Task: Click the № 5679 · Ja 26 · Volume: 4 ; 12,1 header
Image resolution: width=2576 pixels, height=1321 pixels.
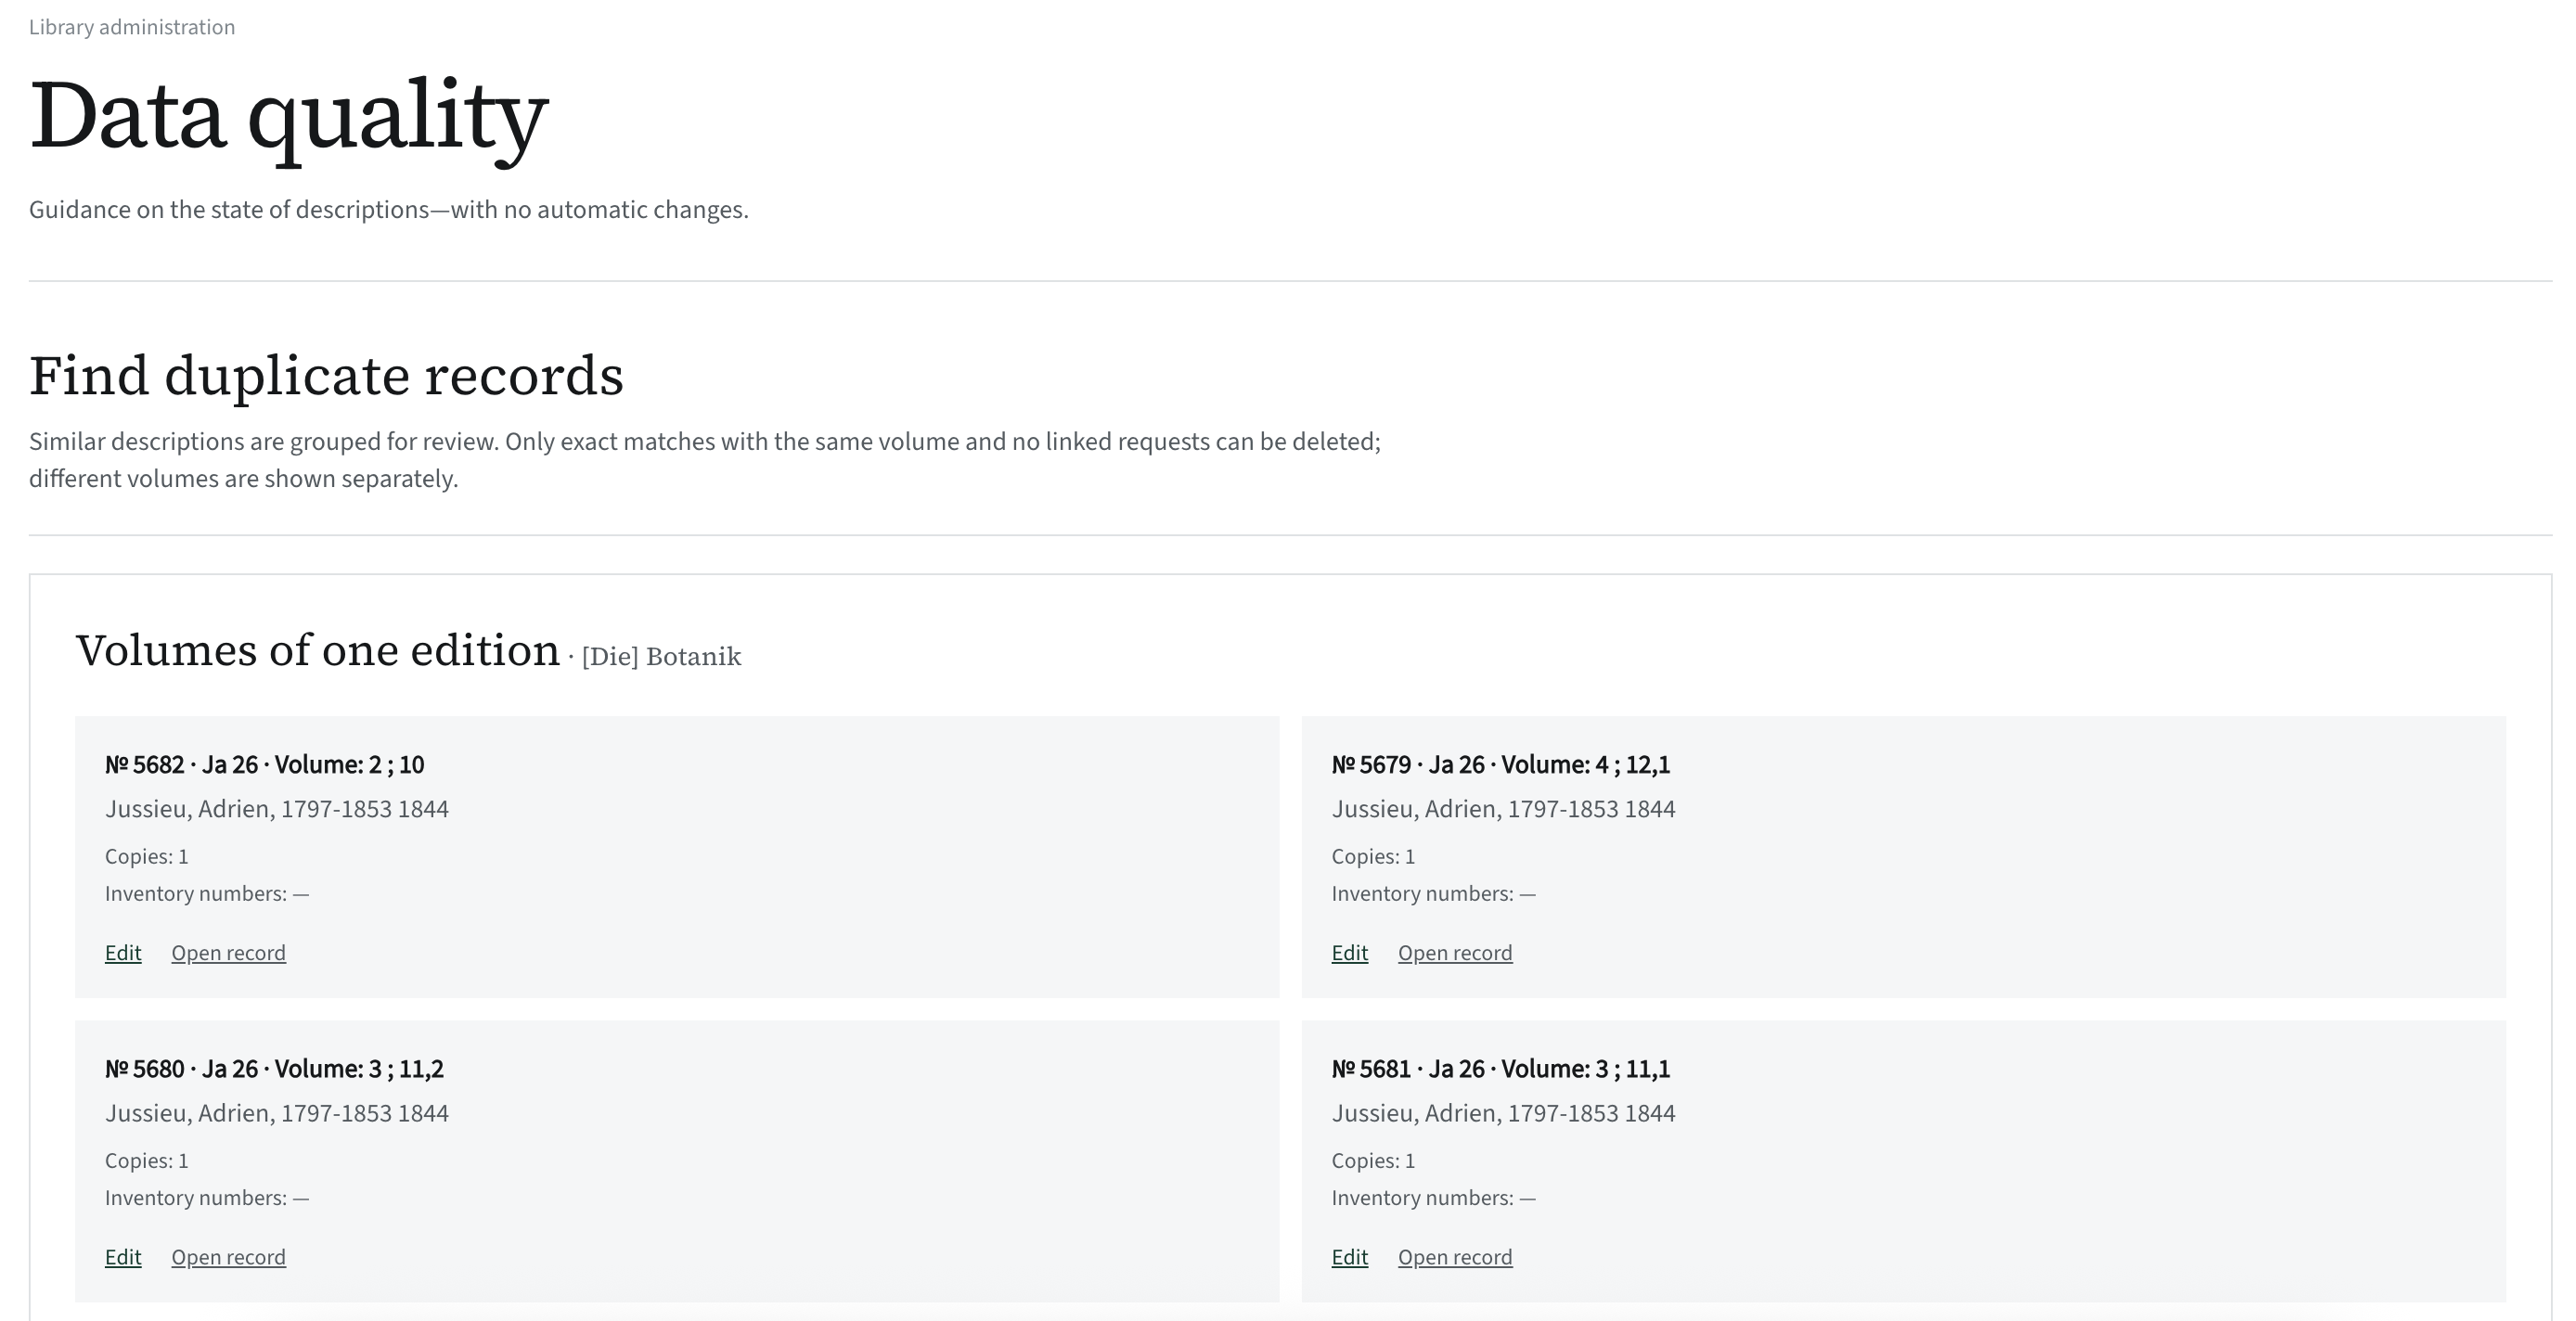Action: click(x=1500, y=765)
